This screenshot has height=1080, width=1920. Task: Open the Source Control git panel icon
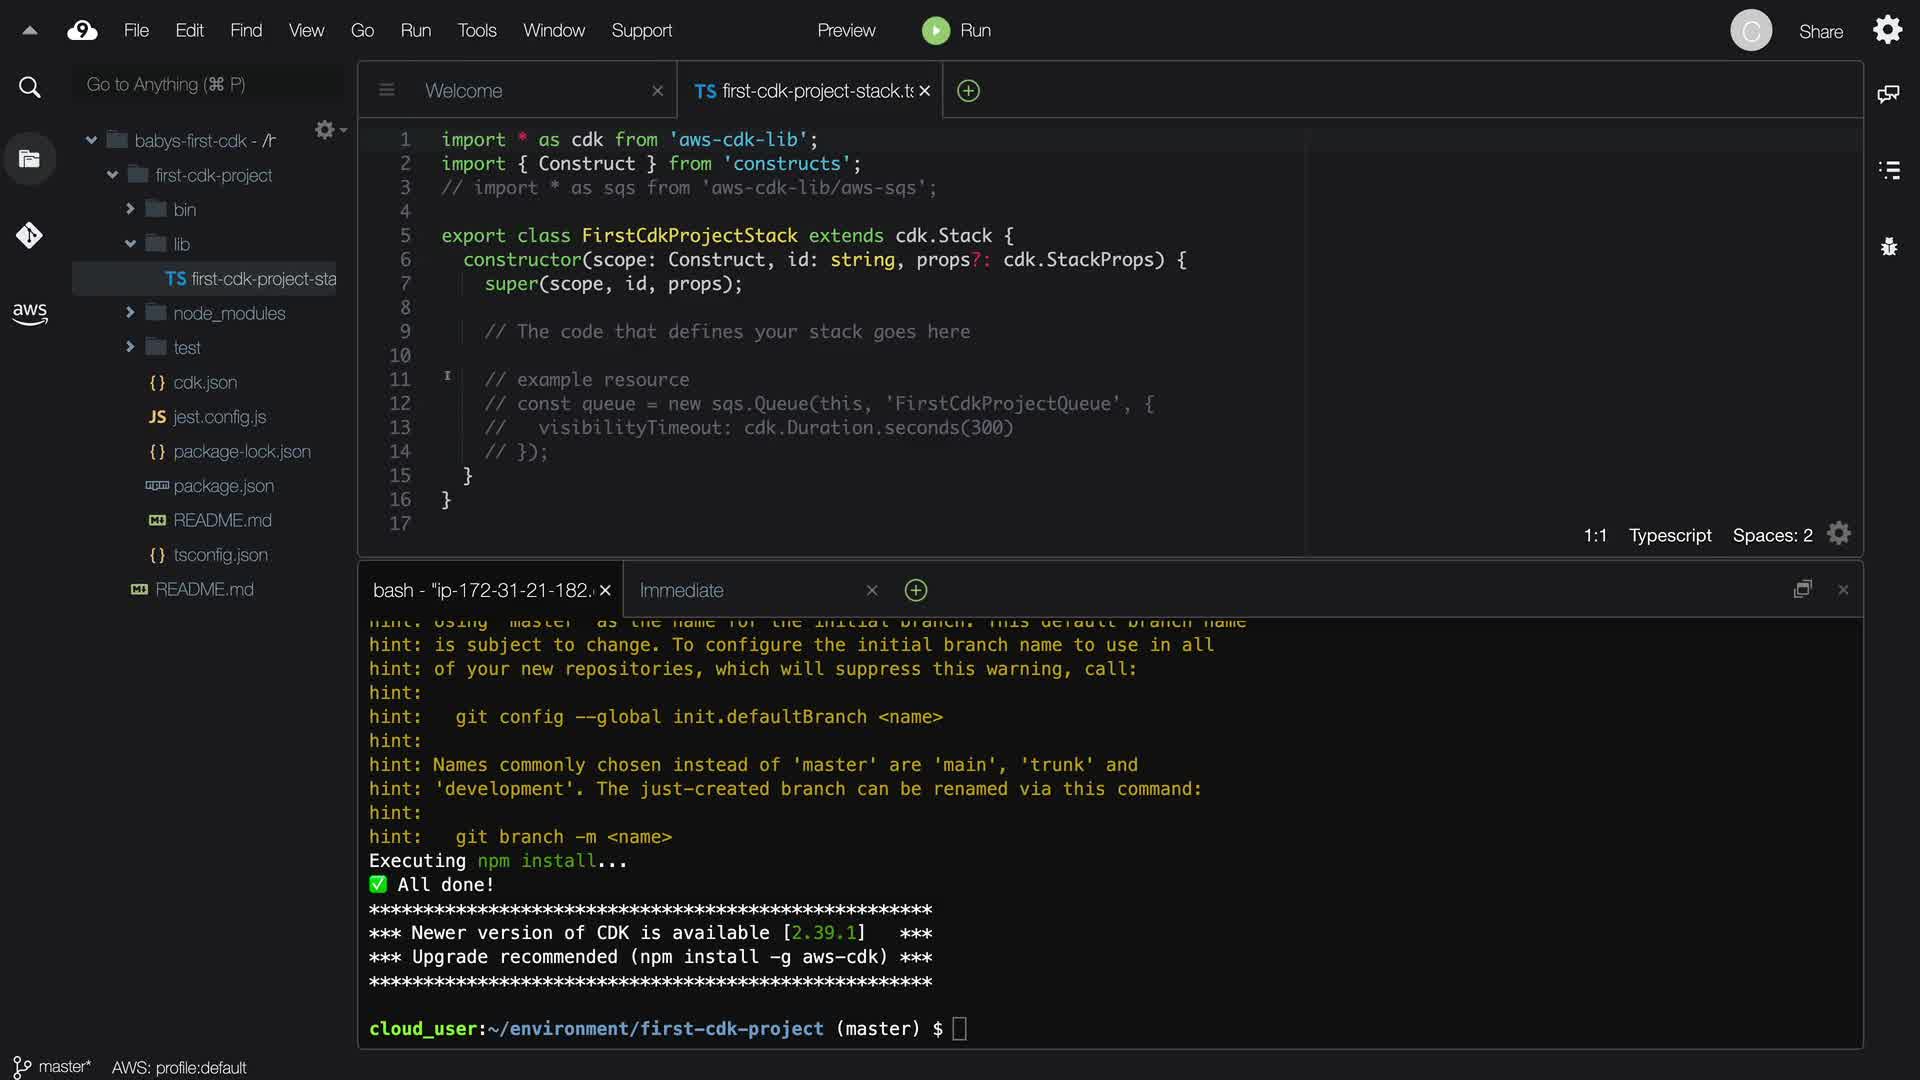(x=29, y=235)
